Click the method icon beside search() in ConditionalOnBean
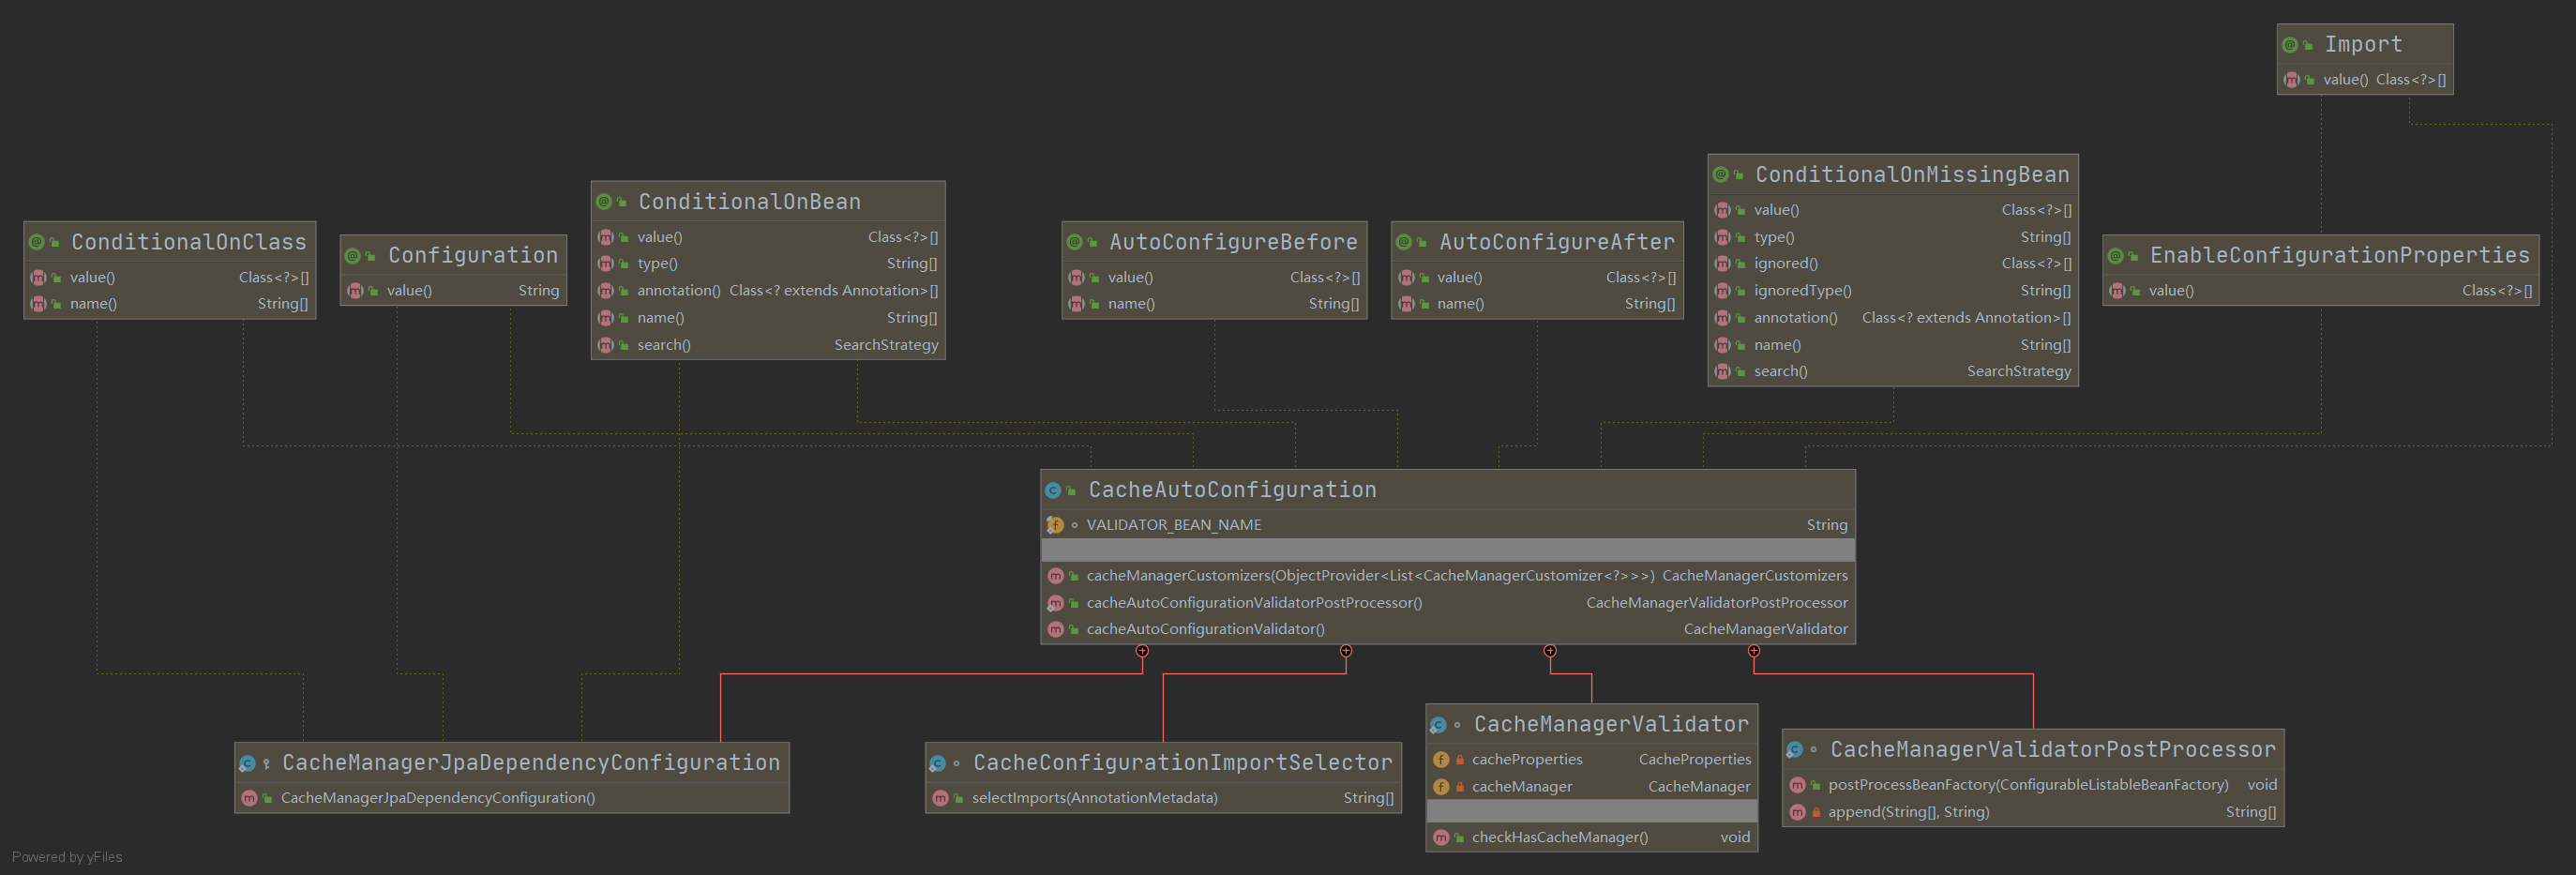 [x=605, y=345]
